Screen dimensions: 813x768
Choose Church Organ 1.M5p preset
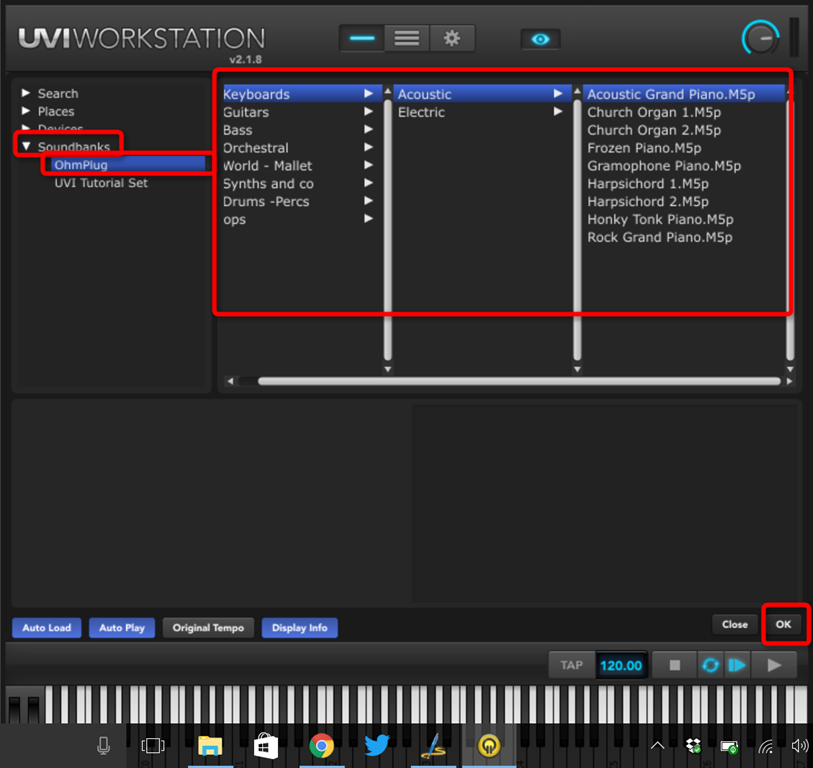654,112
